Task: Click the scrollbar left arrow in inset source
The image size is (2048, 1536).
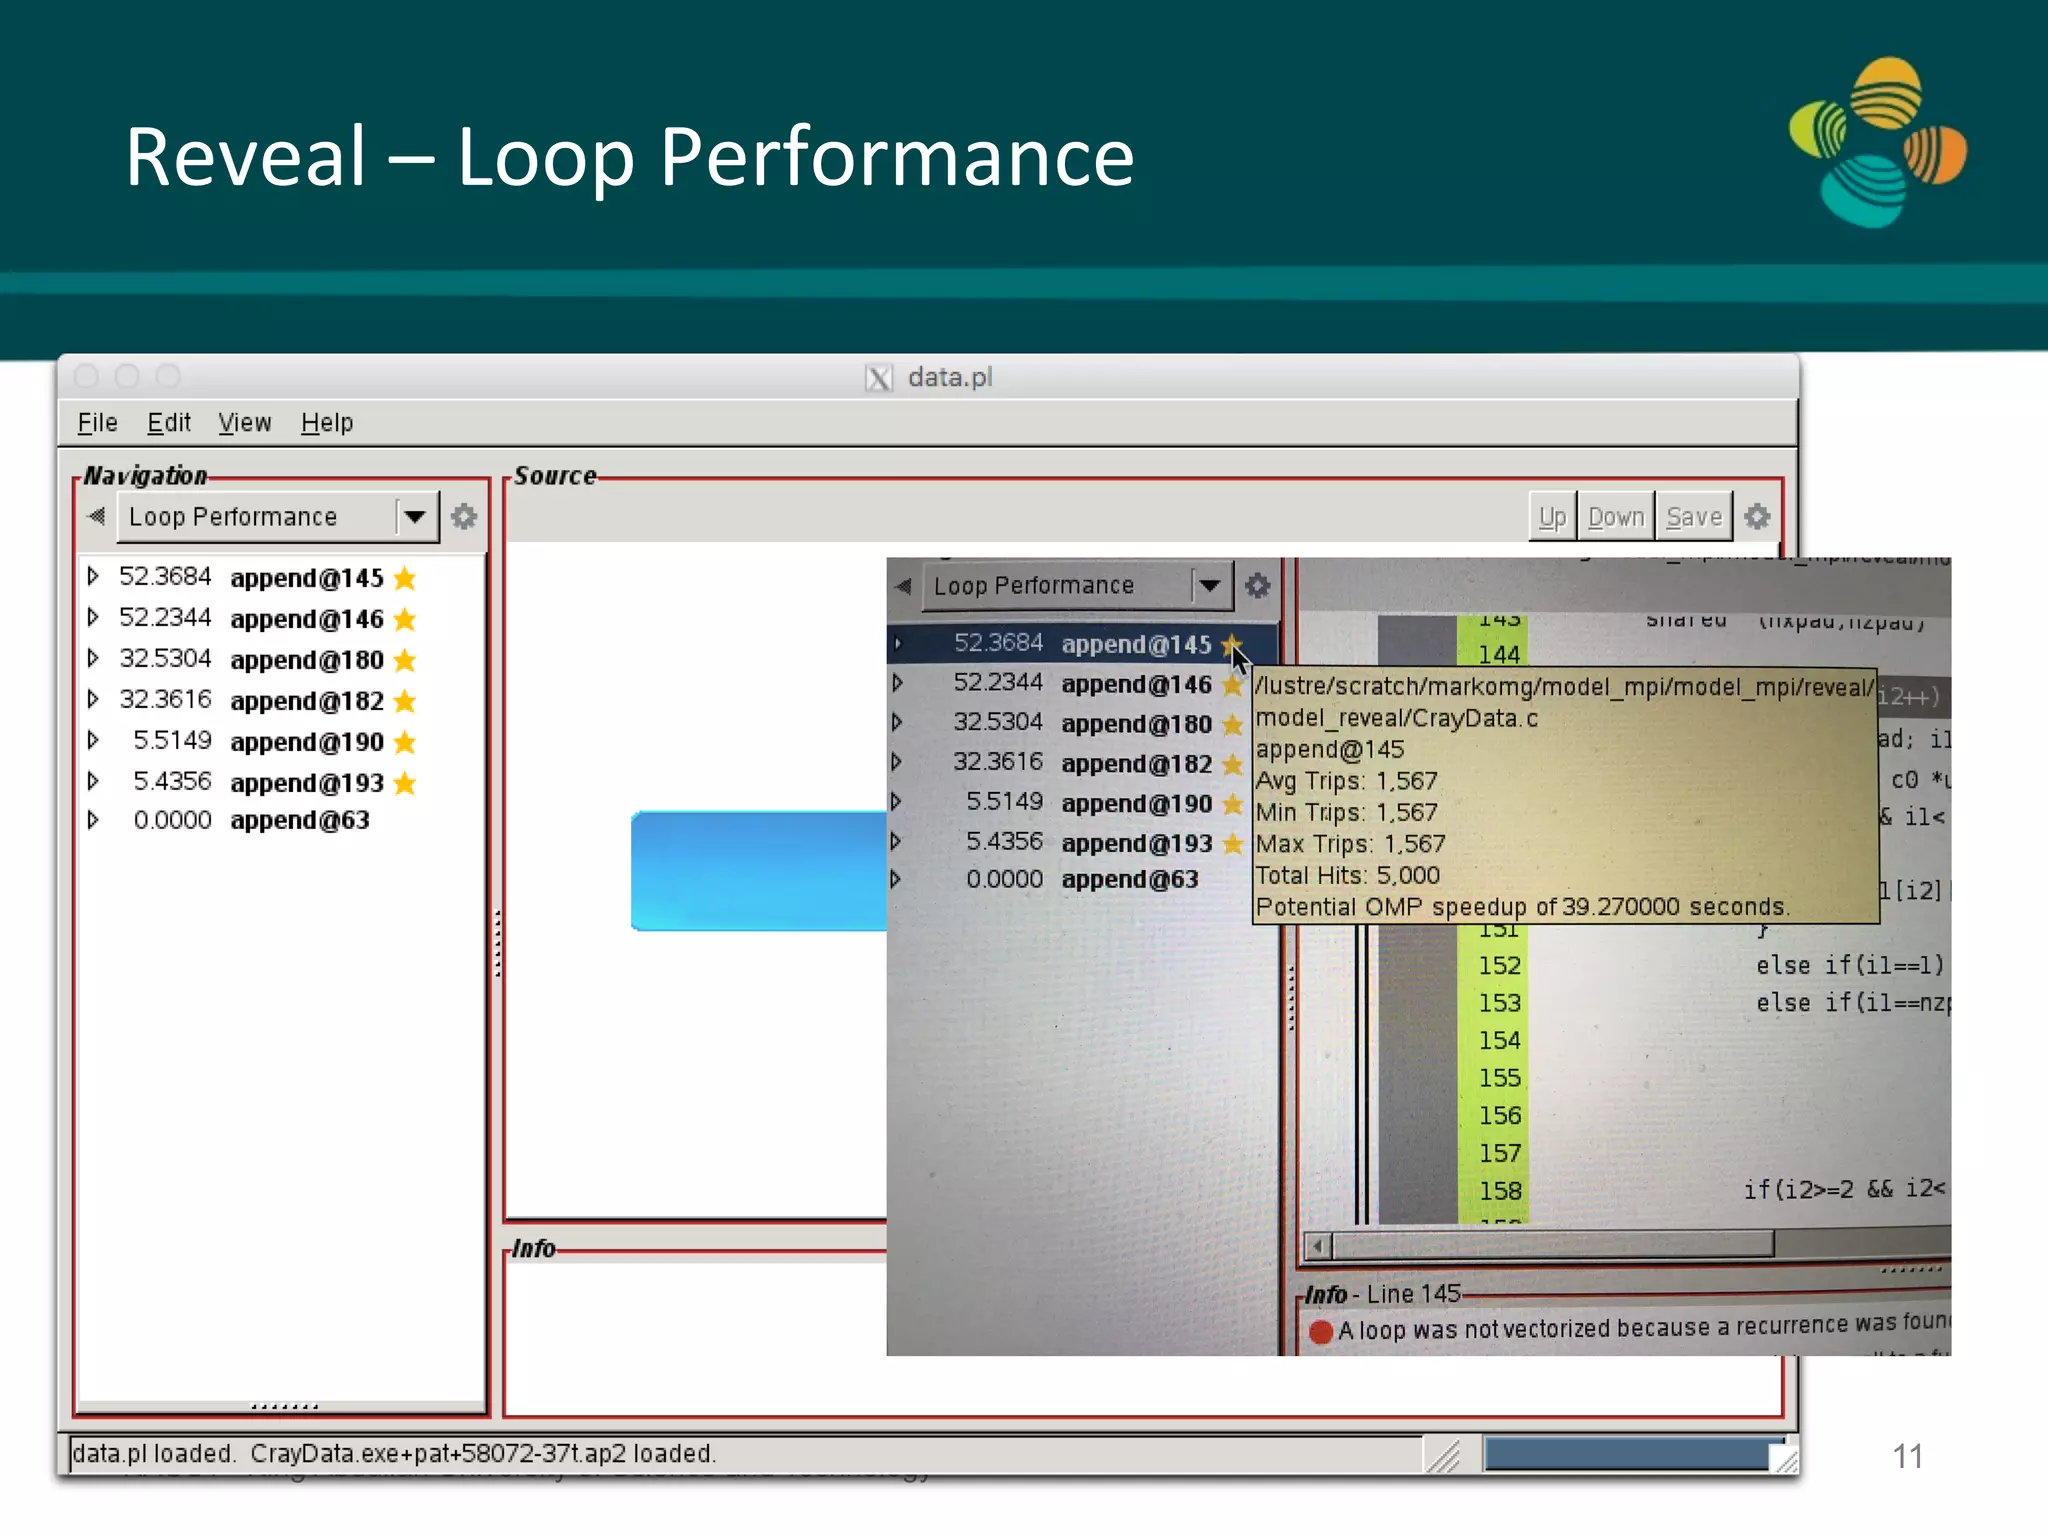Action: pyautogui.click(x=1318, y=1246)
